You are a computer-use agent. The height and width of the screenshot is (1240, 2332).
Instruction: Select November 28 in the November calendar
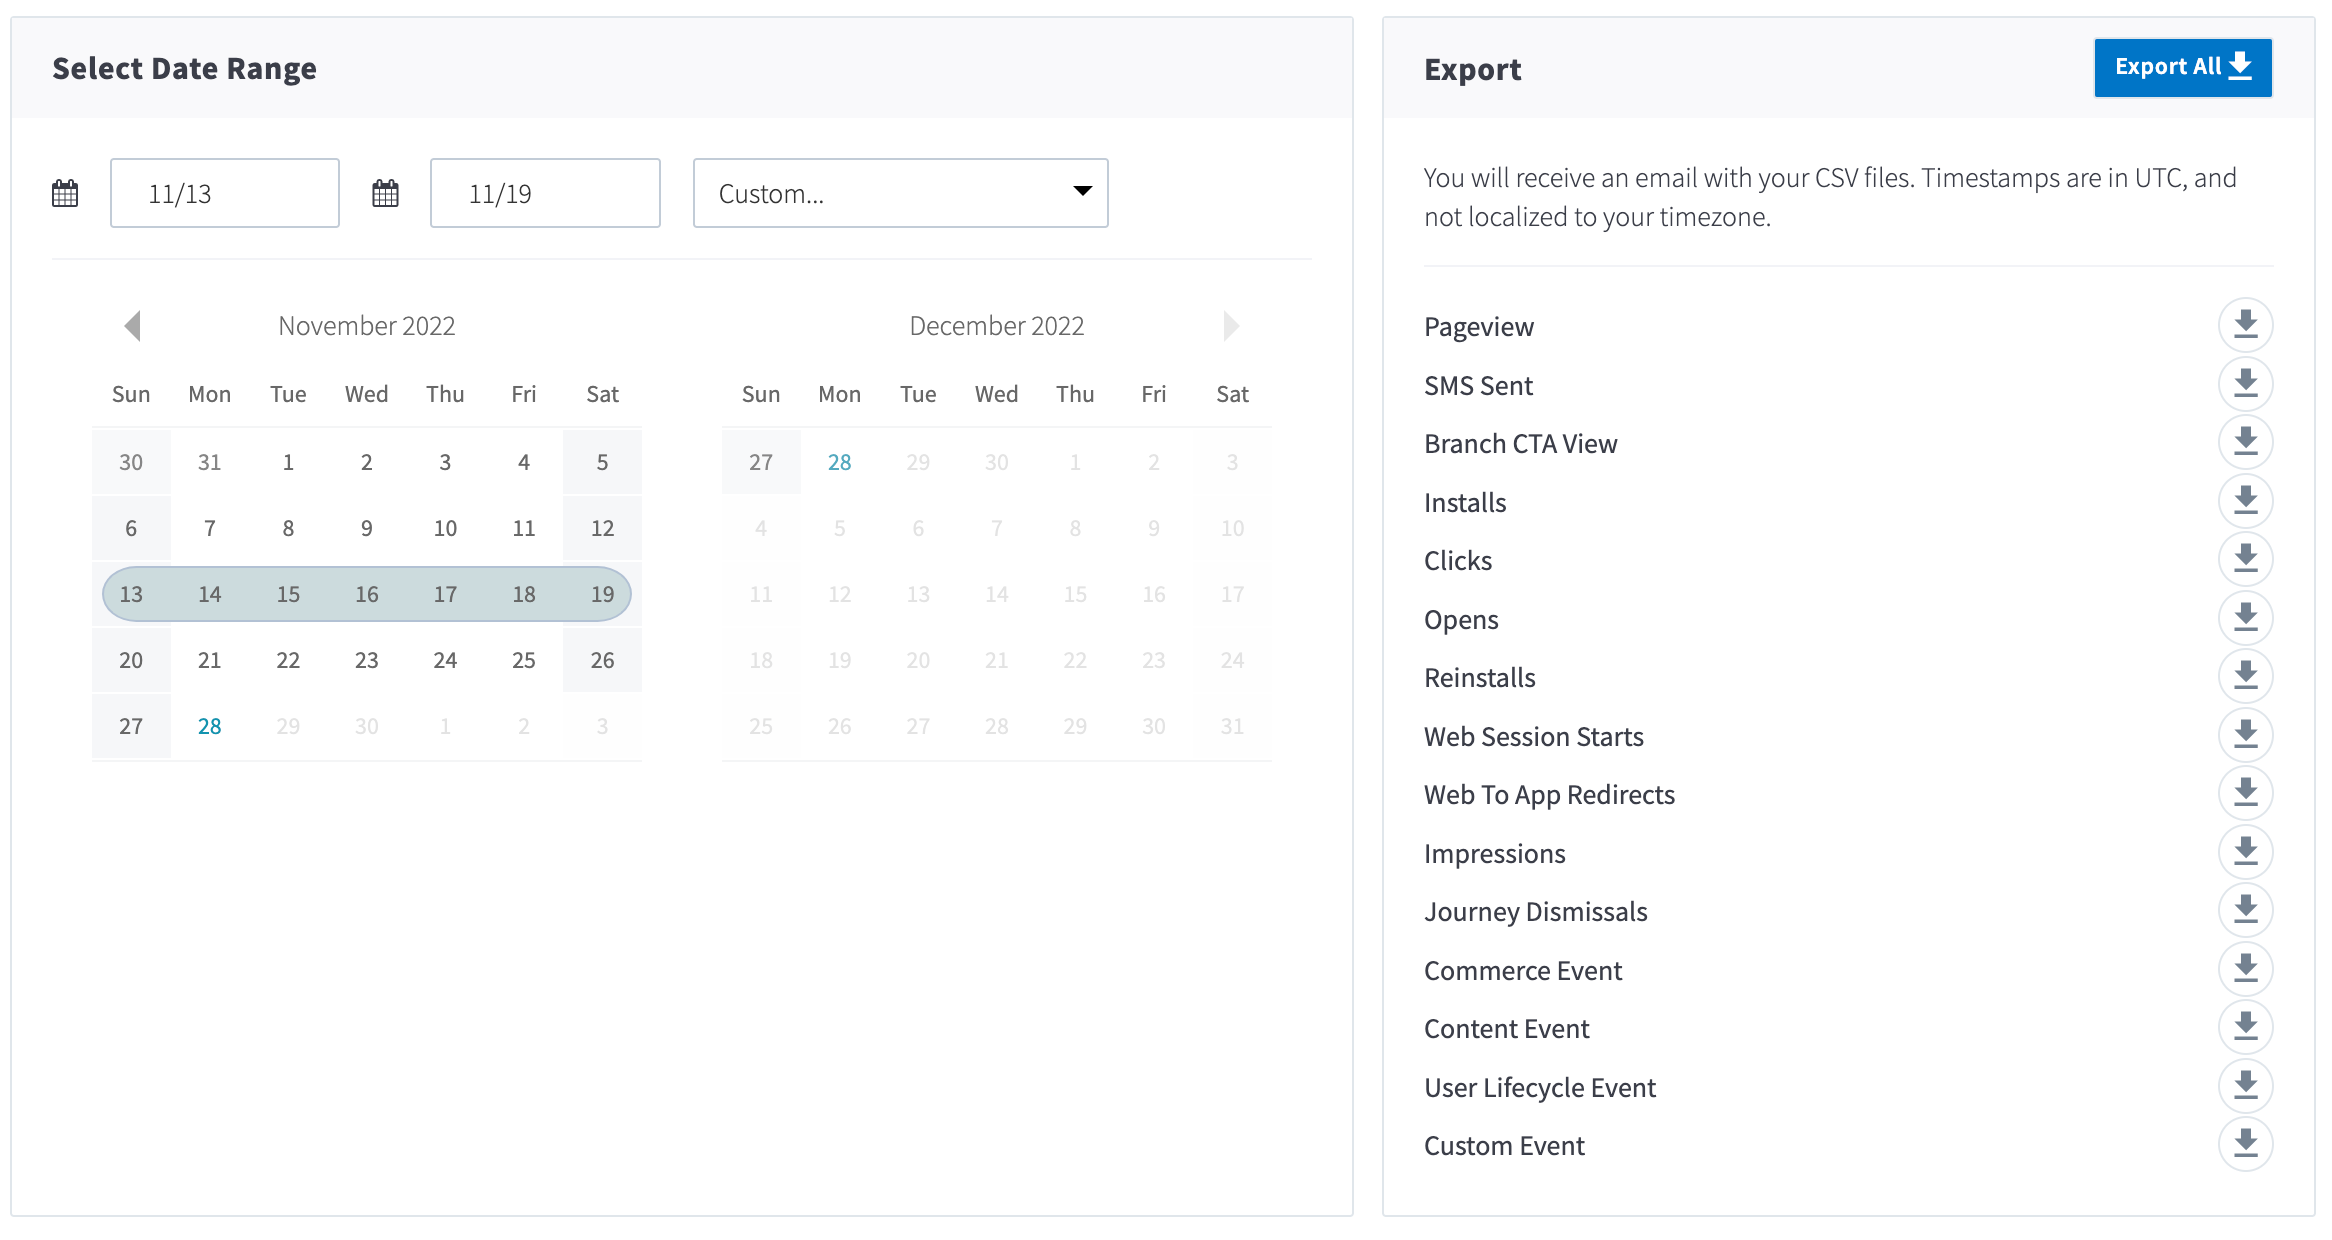pos(209,726)
